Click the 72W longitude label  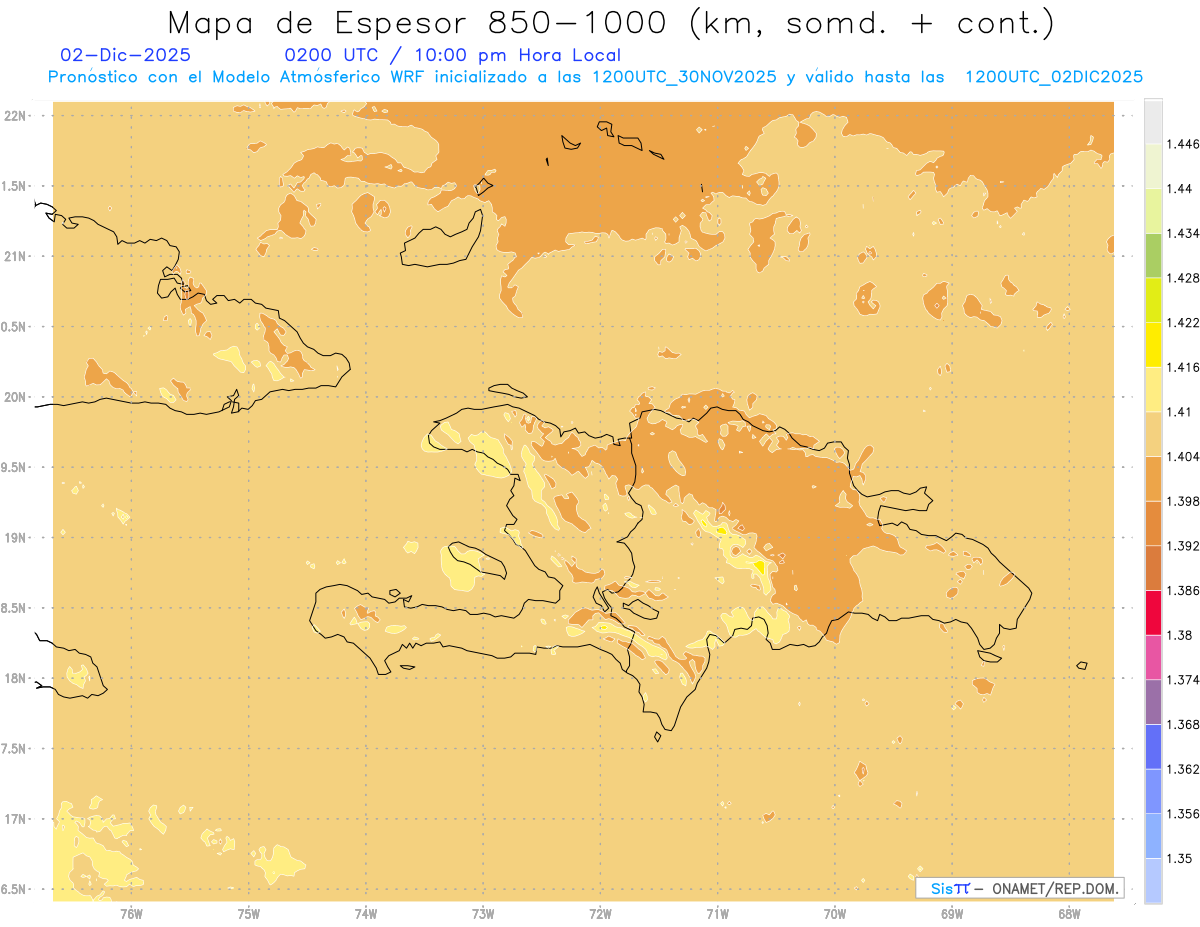point(601,914)
